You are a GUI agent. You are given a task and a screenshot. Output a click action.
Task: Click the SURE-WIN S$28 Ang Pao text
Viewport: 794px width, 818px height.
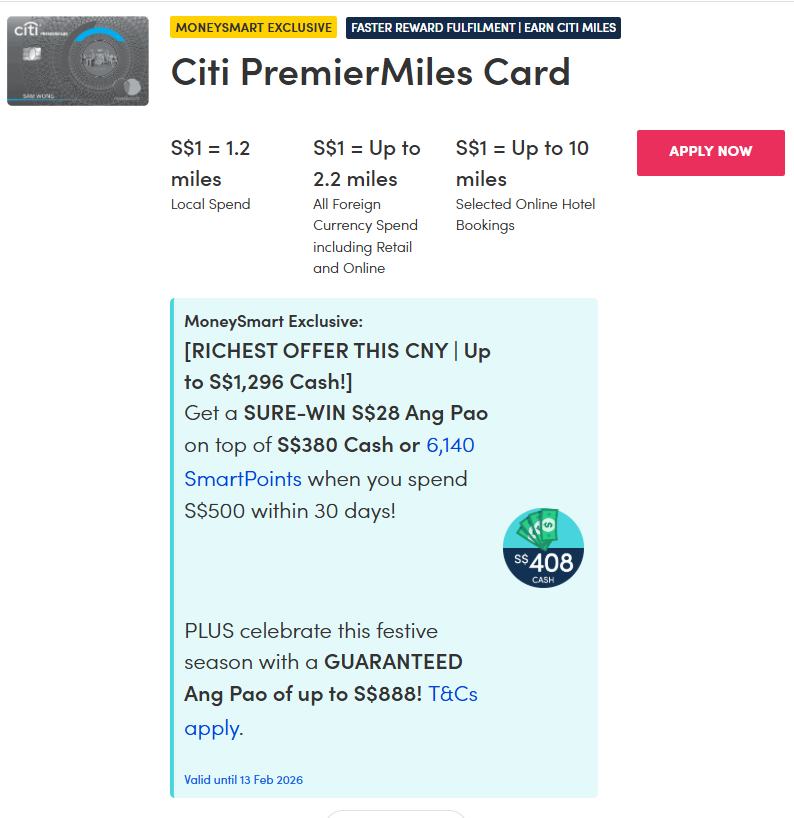(x=365, y=413)
